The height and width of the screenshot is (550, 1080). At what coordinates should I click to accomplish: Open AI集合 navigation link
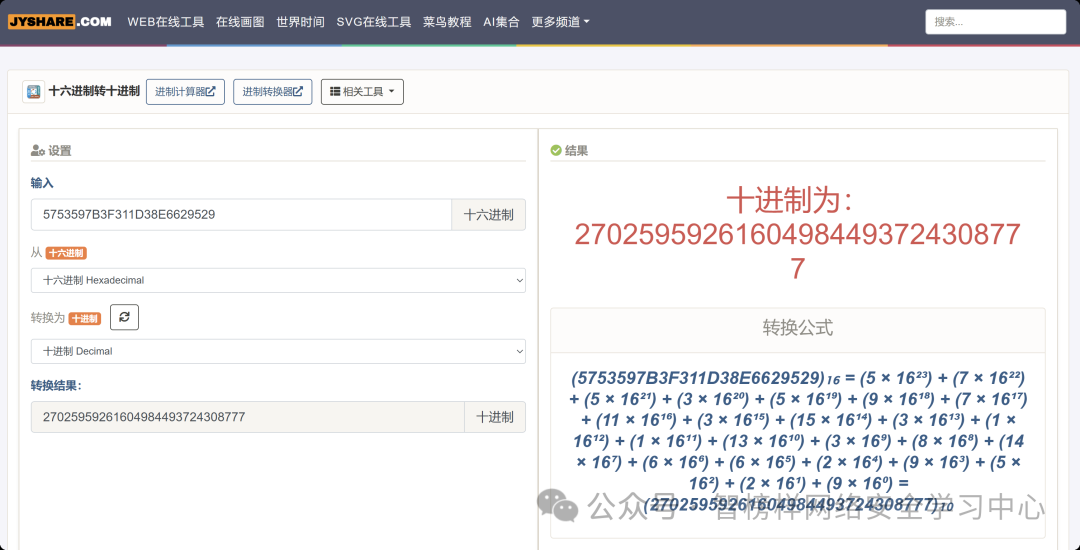pyautogui.click(x=501, y=21)
